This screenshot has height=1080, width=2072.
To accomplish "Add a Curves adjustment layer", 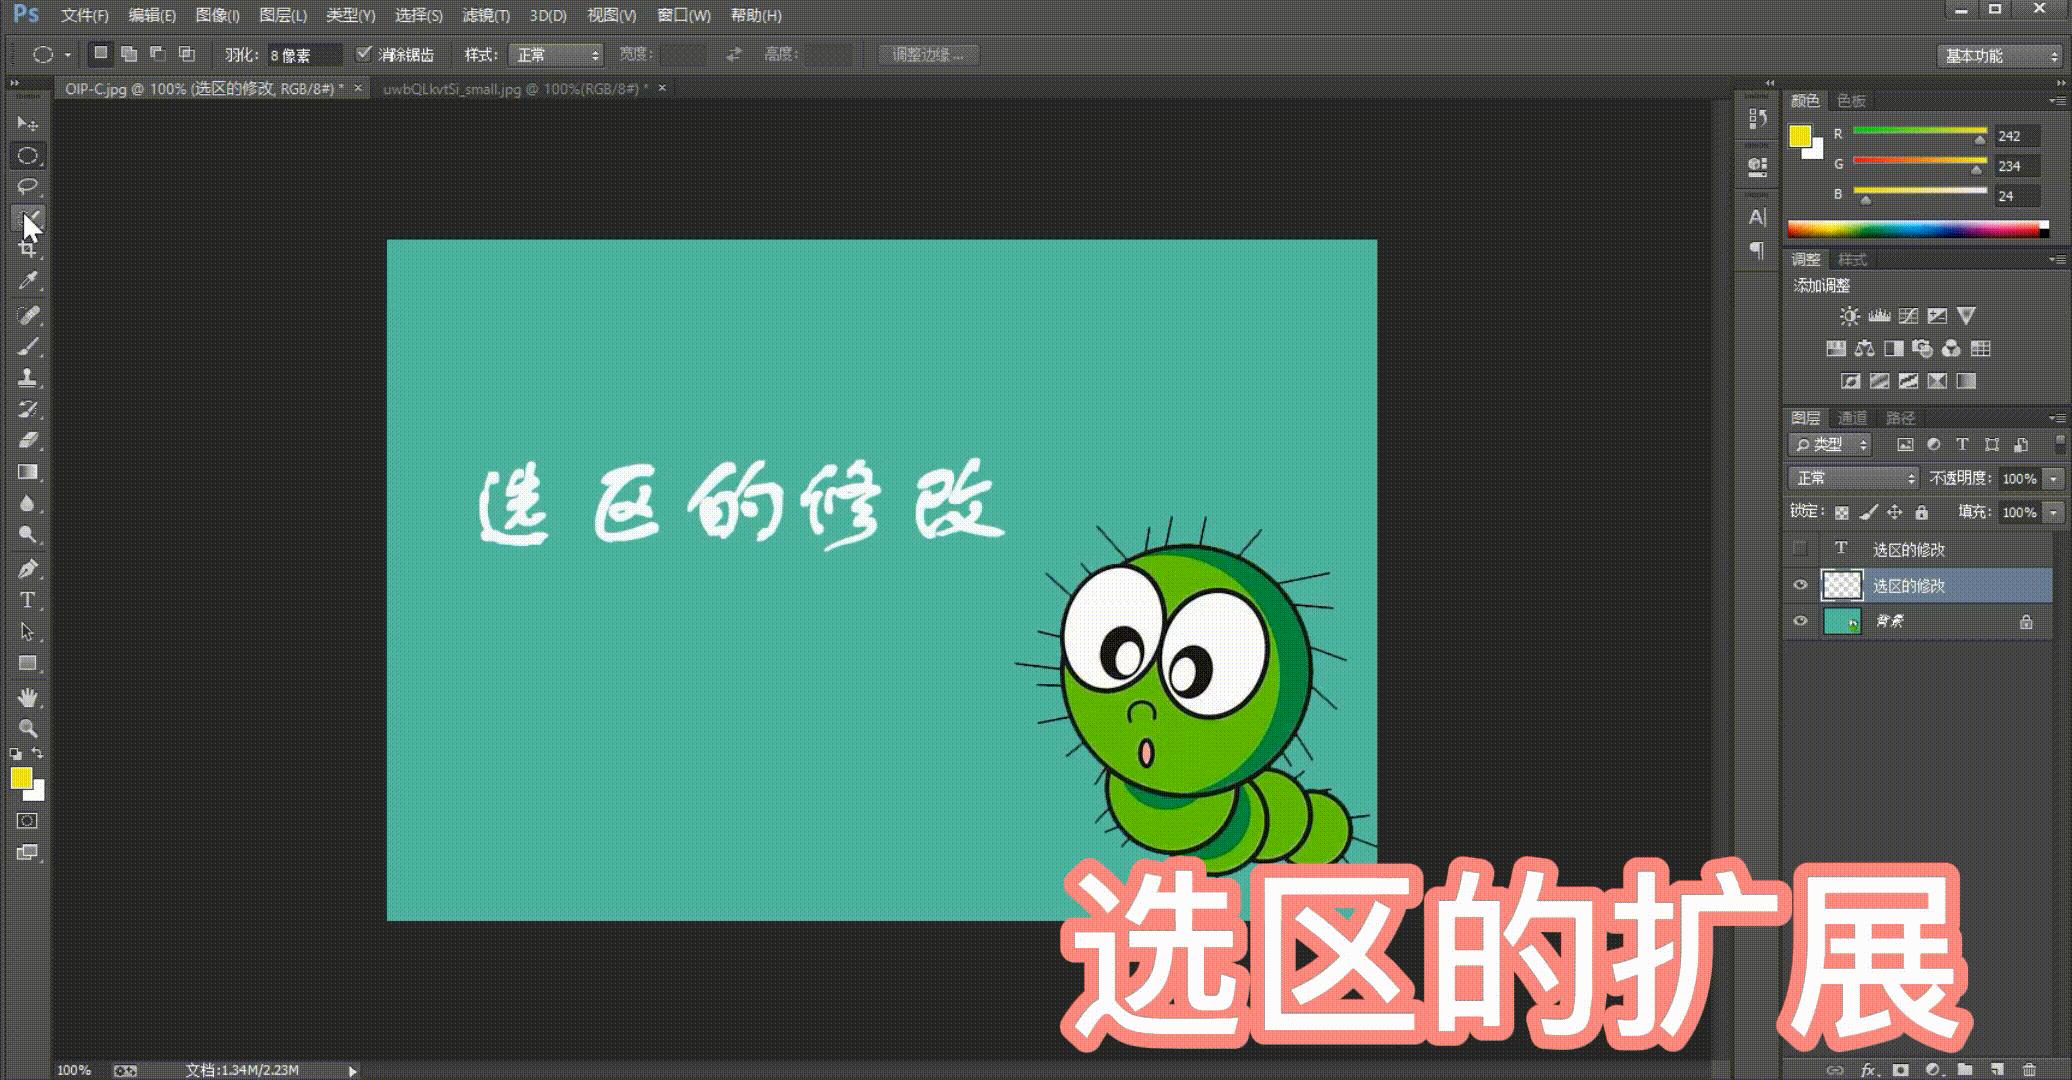I will (x=1909, y=315).
